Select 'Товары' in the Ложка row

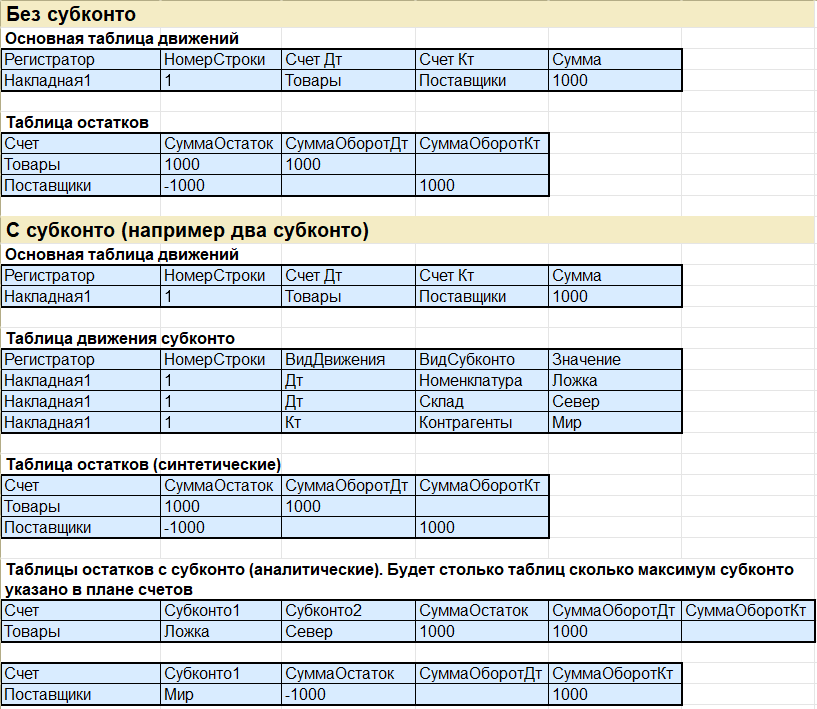pyautogui.click(x=81, y=631)
